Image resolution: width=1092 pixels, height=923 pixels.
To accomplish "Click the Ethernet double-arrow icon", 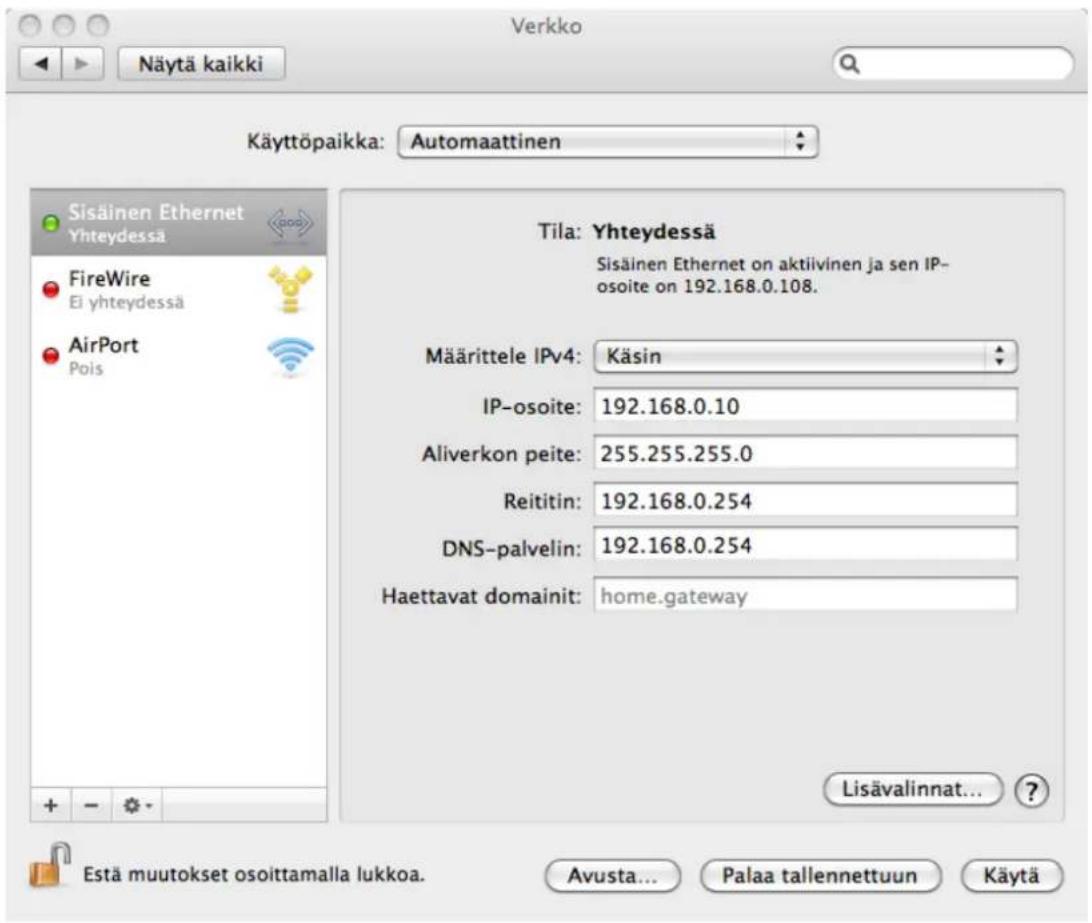I will pos(290,223).
